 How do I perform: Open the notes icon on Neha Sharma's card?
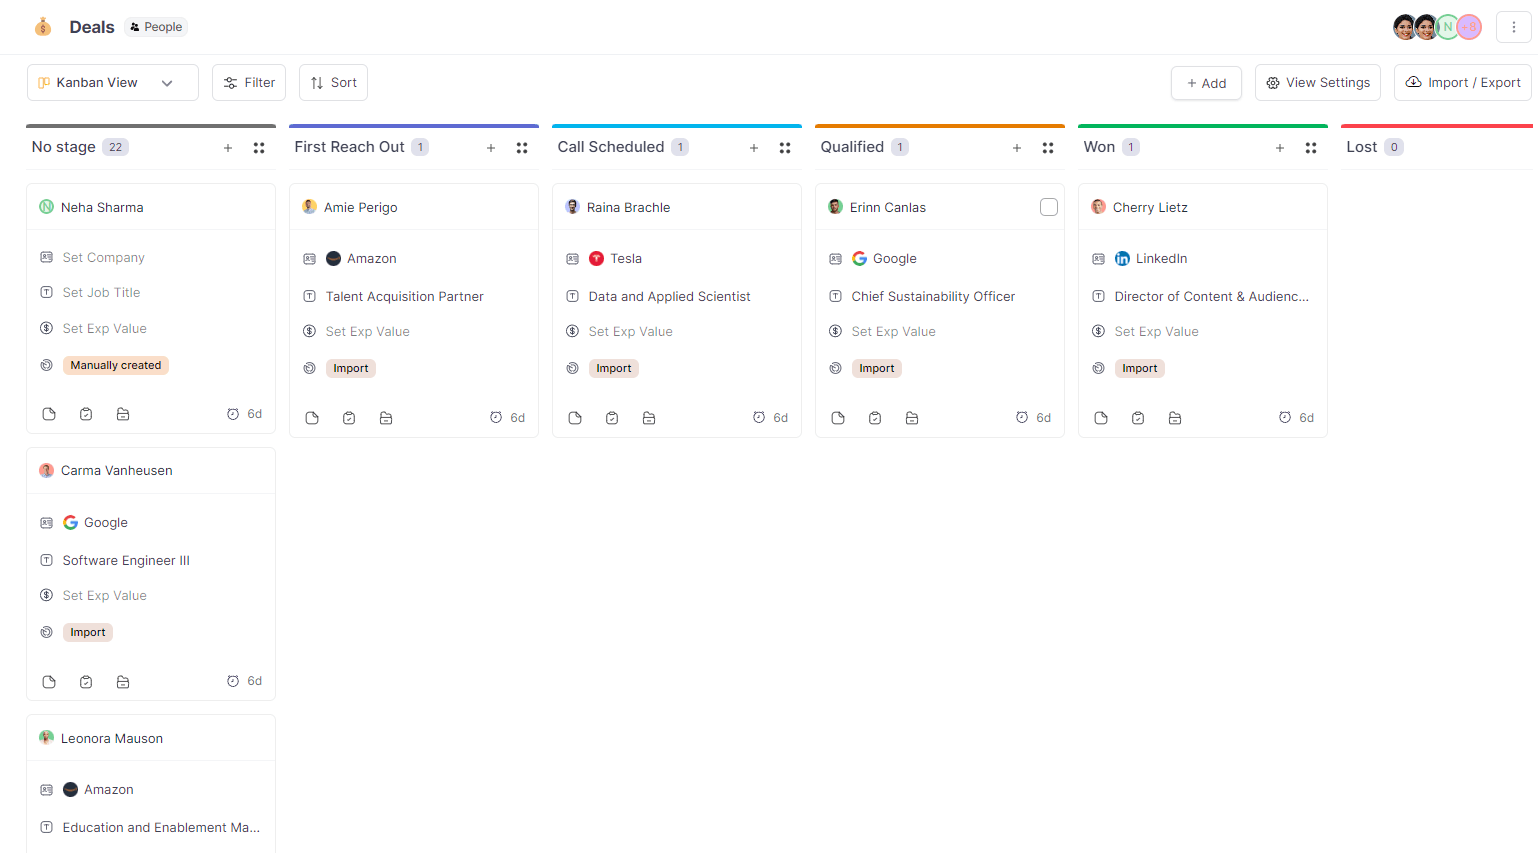(x=49, y=413)
